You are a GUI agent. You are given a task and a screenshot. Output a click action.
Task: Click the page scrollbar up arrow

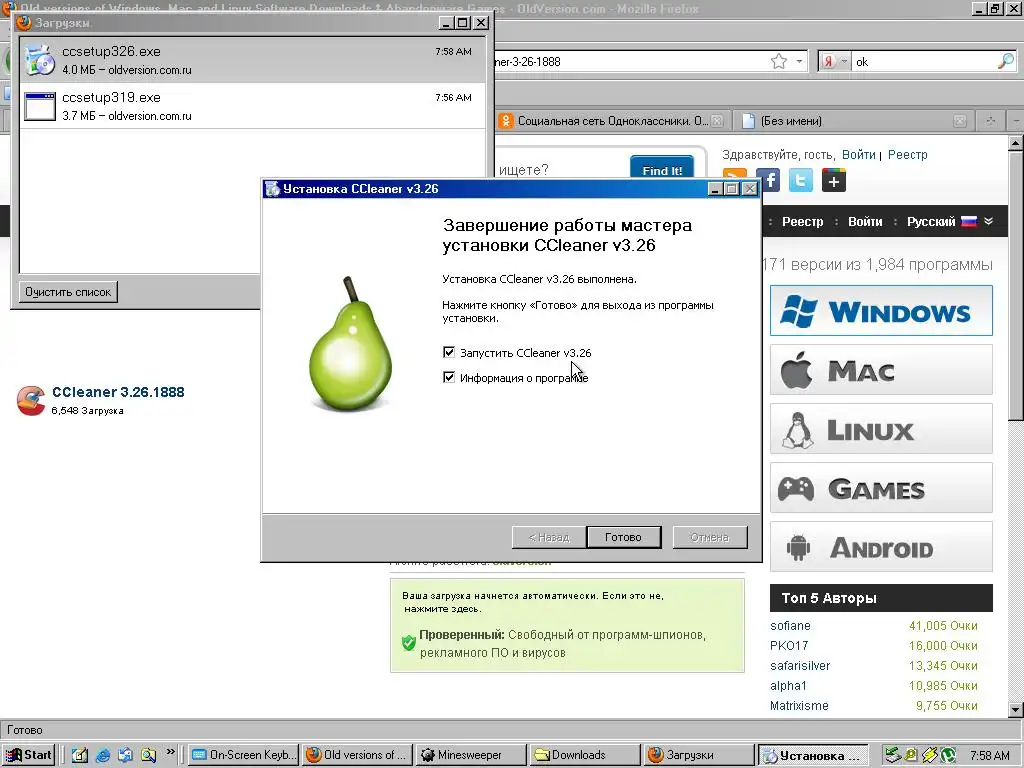1016,142
